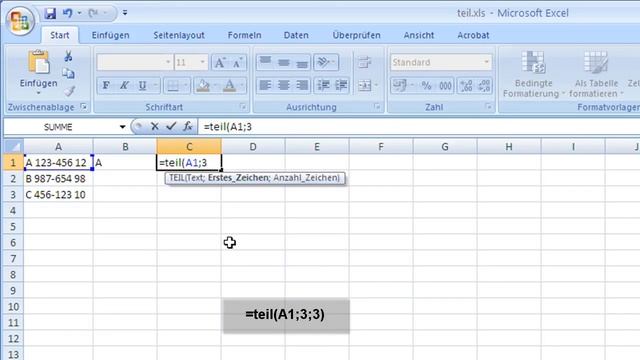Center text horizontally
The image size is (640, 360).
tap(283, 86)
